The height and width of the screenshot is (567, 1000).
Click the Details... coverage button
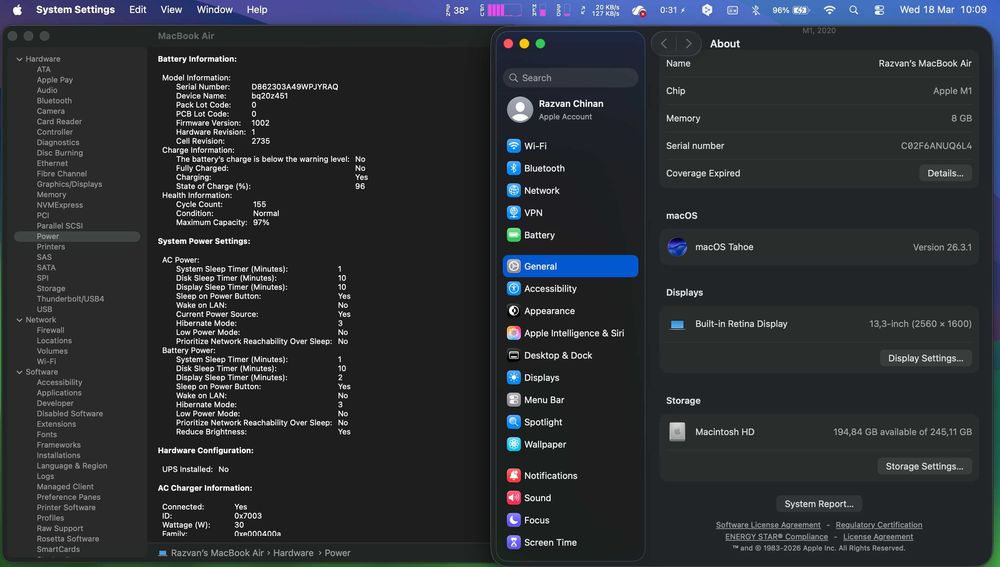945,173
